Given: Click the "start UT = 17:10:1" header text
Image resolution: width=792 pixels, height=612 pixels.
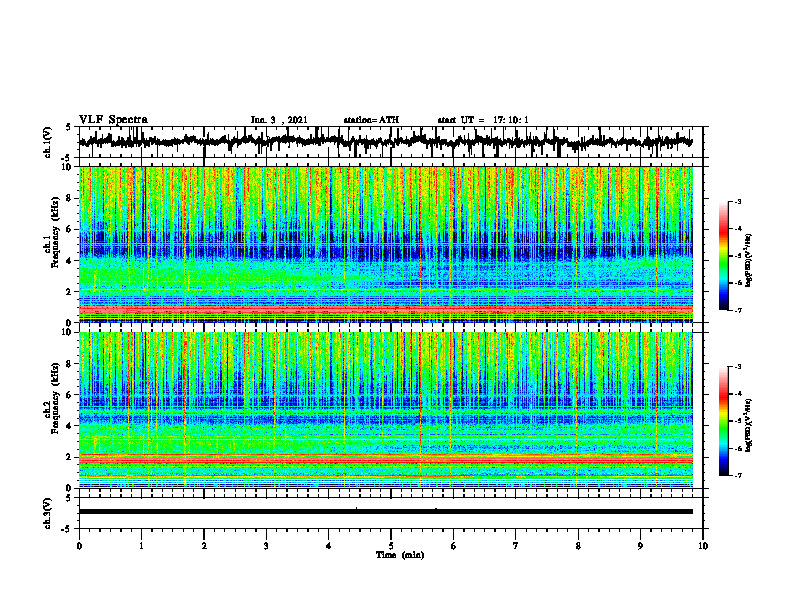Looking at the screenshot, I should (483, 120).
